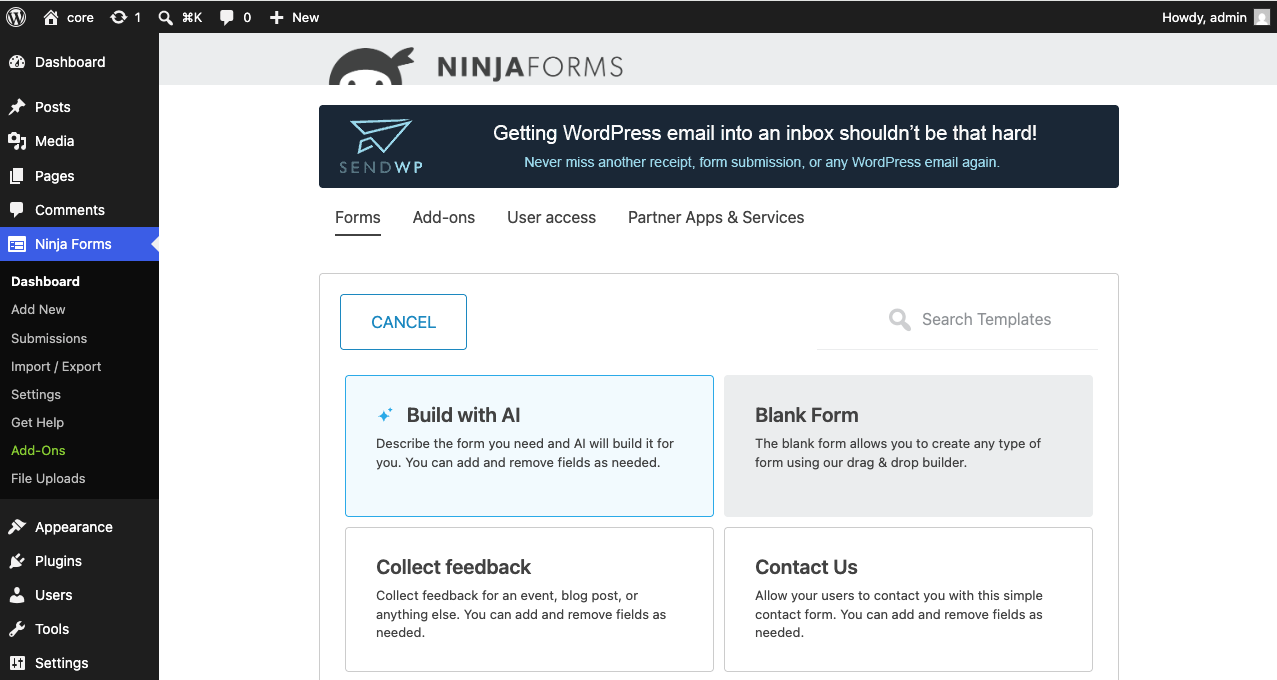Image resolution: width=1277 pixels, height=680 pixels.
Task: Click the Howdy, admin account link
Action: tap(1204, 17)
